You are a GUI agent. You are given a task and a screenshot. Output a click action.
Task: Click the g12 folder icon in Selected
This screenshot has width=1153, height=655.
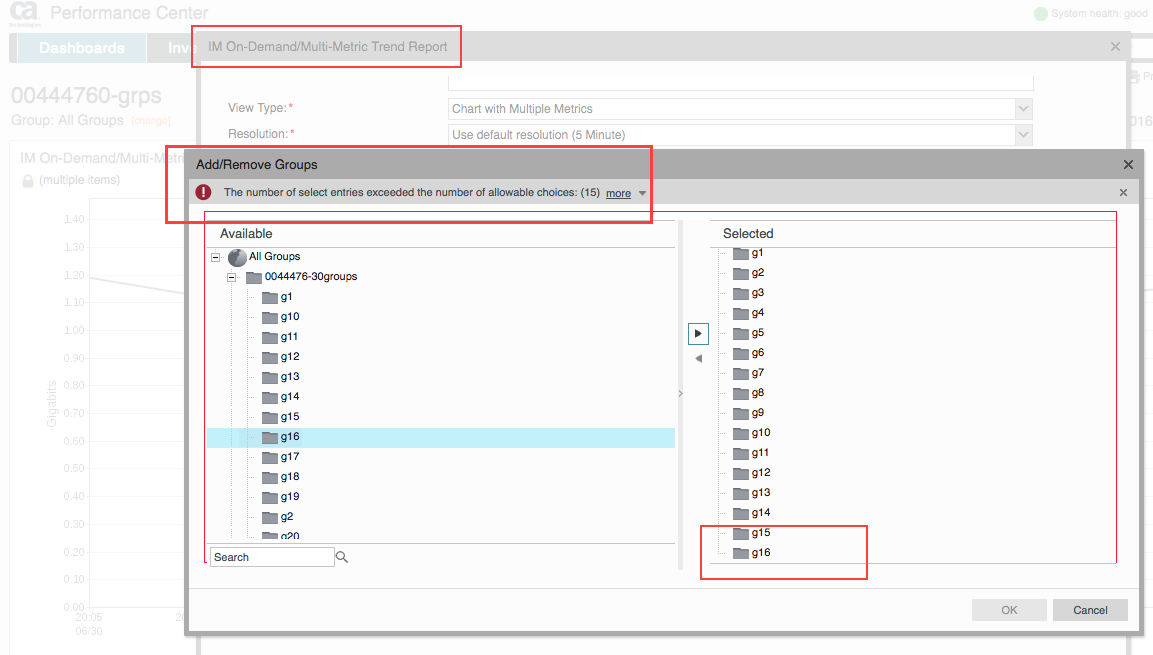coord(740,473)
